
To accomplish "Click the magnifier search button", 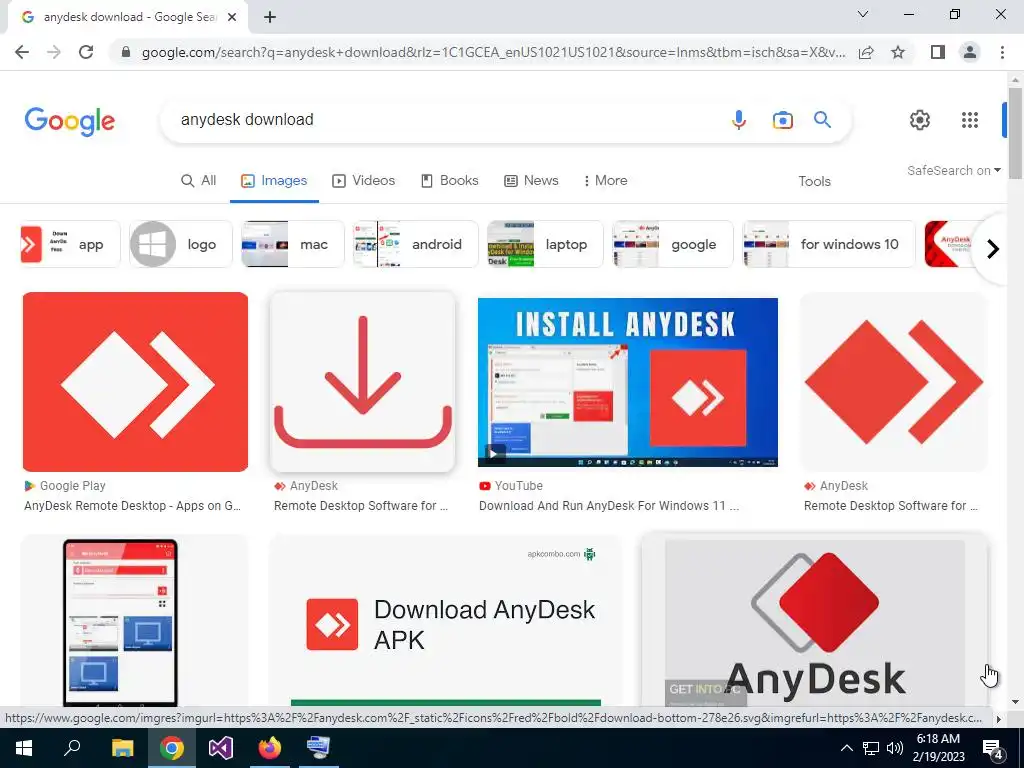I will (822, 120).
